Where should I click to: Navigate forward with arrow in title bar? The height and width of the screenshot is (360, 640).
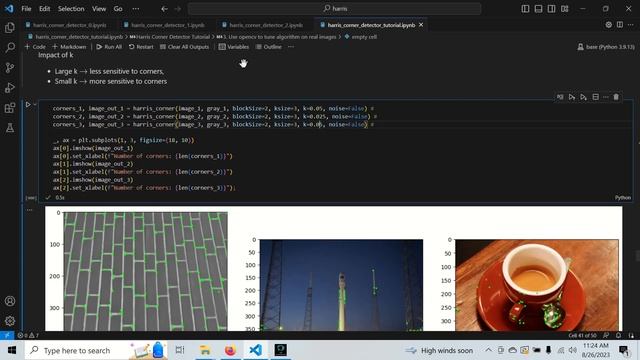point(178,9)
